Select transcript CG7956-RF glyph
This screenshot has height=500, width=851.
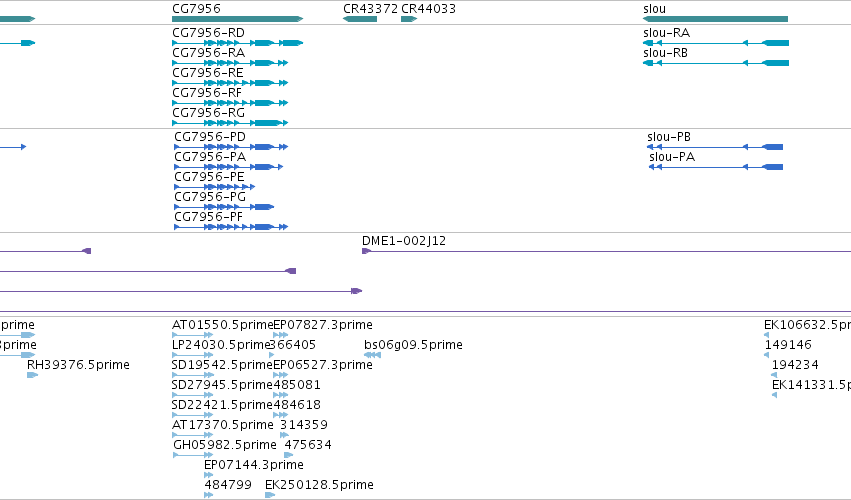(230, 103)
